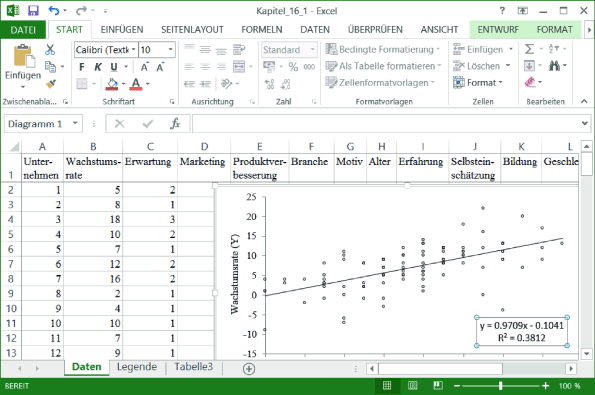Activate the Format Painter brush
The image size is (595, 395).
(51, 84)
